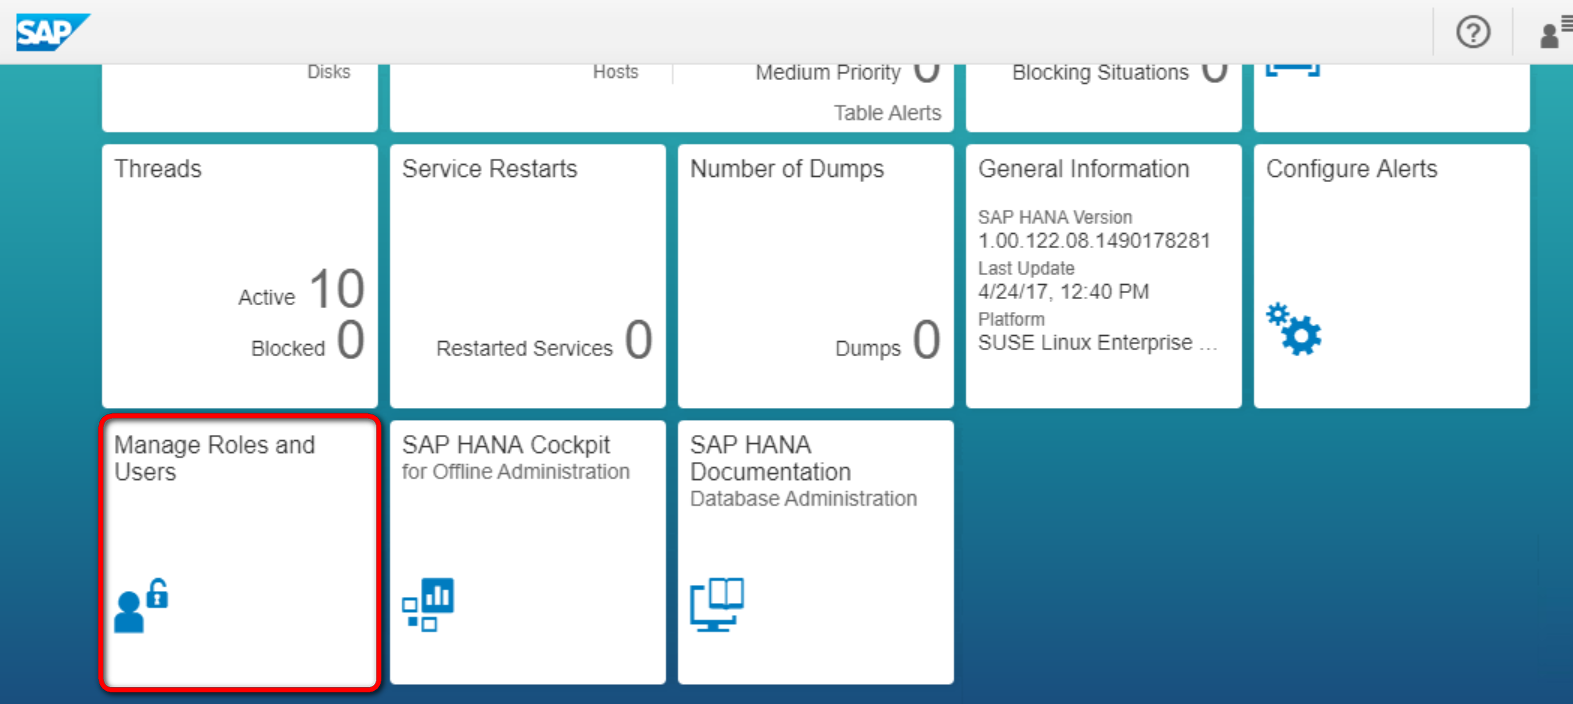Open the General Information tile

(1104, 276)
